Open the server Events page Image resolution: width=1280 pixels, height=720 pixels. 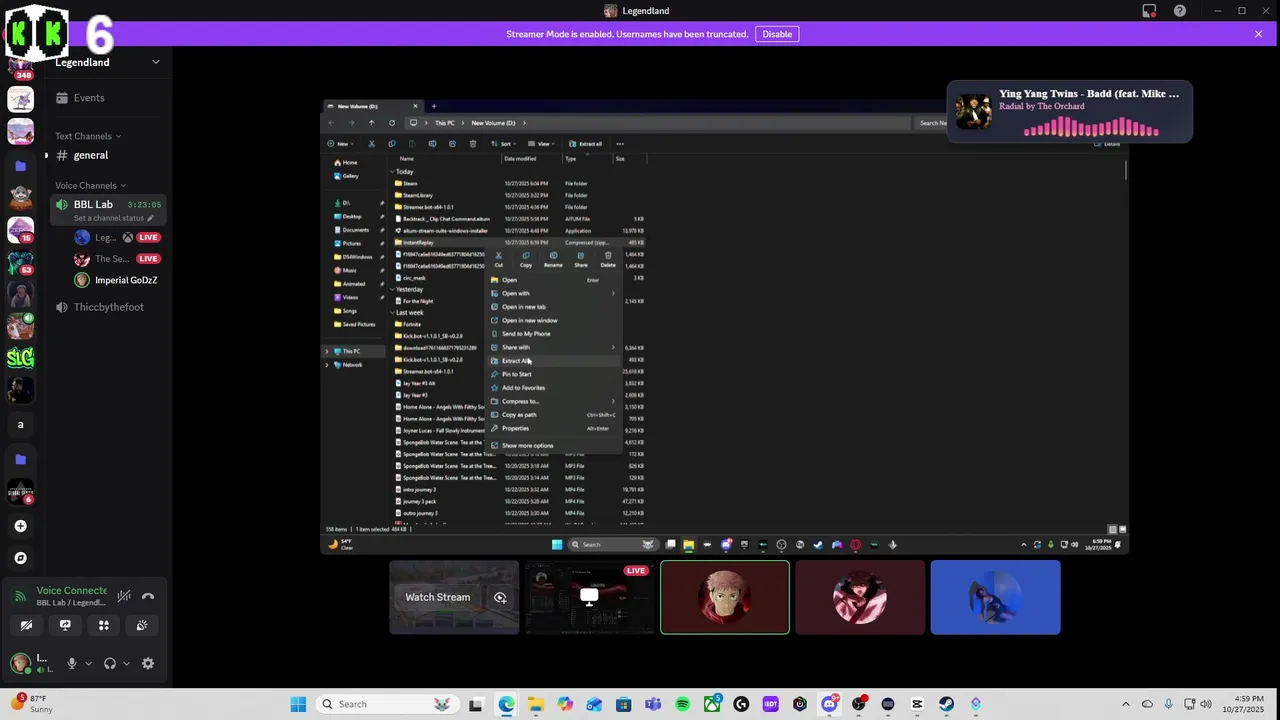pyautogui.click(x=108, y=98)
